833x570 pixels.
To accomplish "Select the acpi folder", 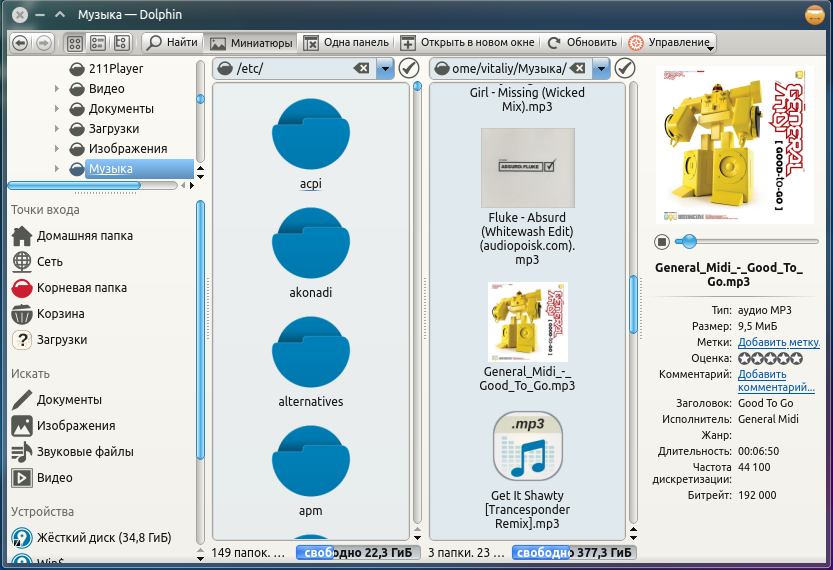I will pos(311,144).
